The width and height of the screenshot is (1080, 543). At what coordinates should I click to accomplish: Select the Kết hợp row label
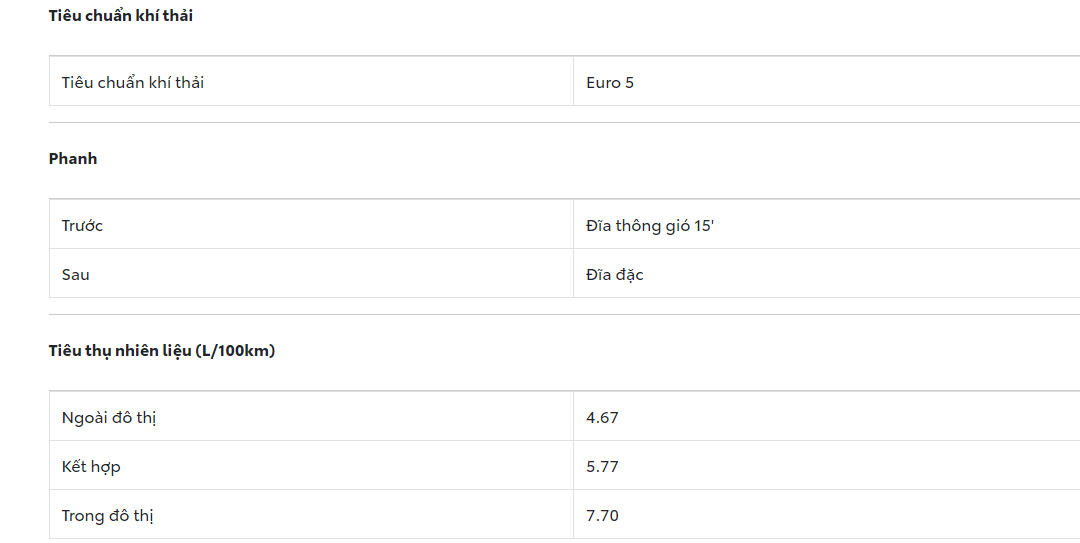pyautogui.click(x=91, y=467)
